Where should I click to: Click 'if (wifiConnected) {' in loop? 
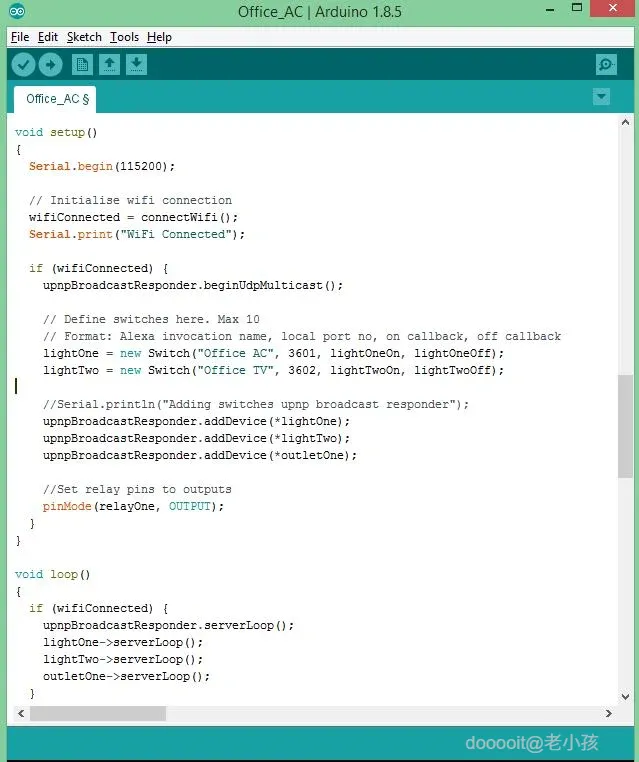[x=99, y=608]
